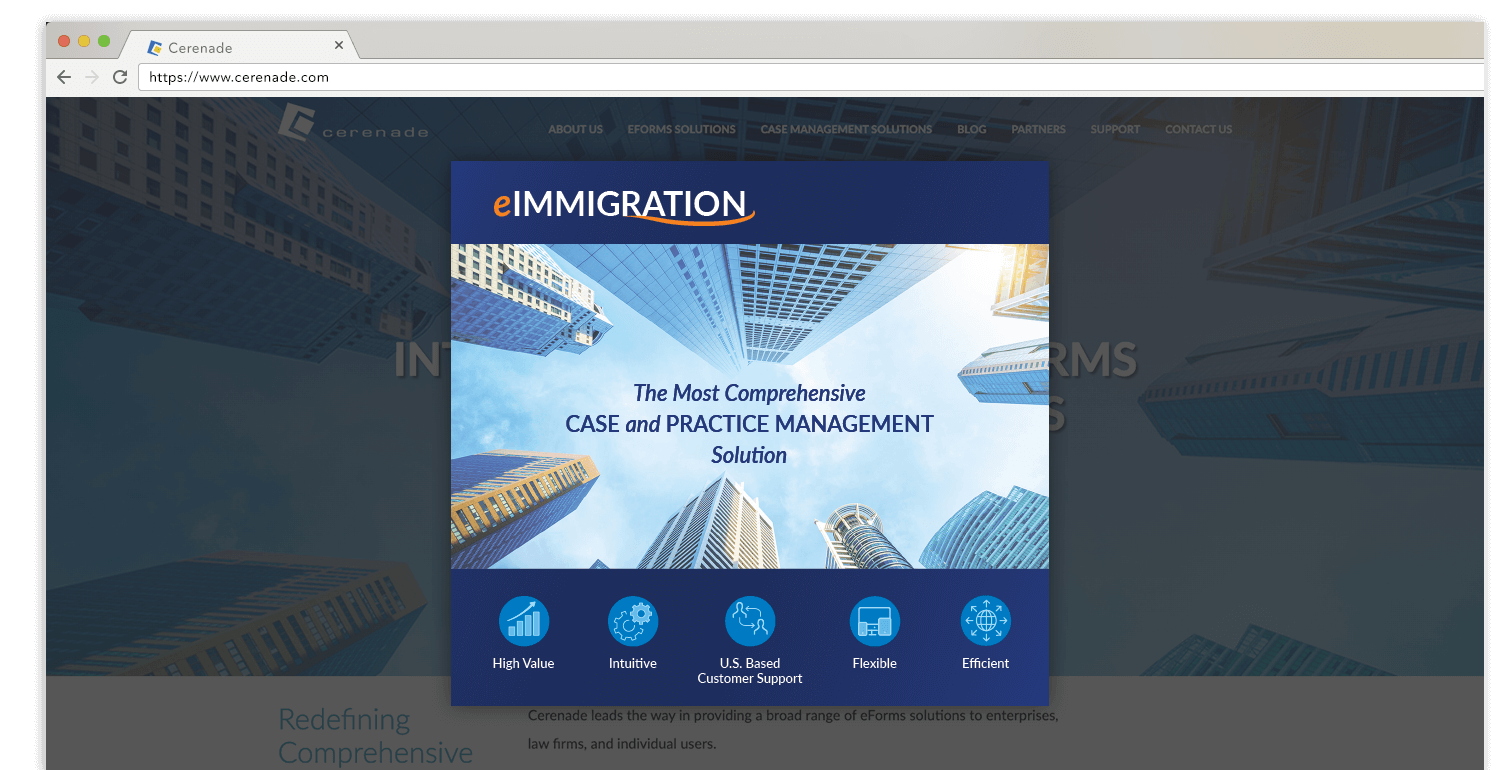Click Contact Us in navigation
This screenshot has height=770, width=1500.
coord(1198,129)
